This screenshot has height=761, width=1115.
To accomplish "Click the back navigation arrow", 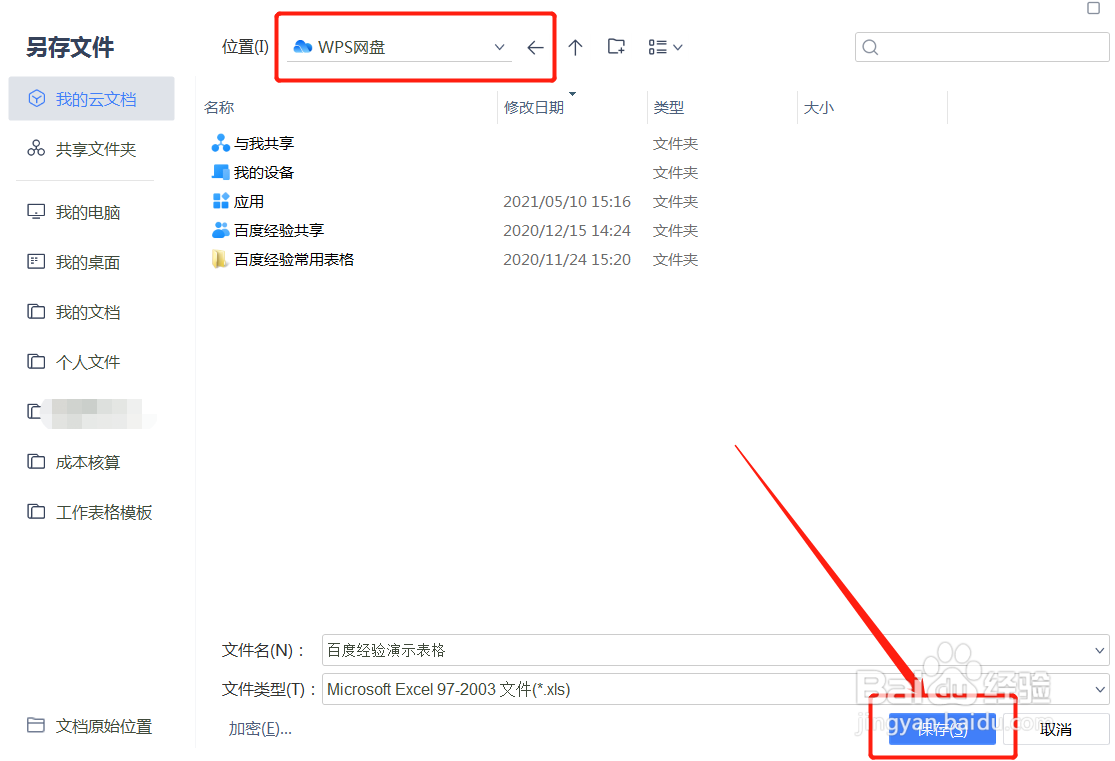I will tap(535, 46).
